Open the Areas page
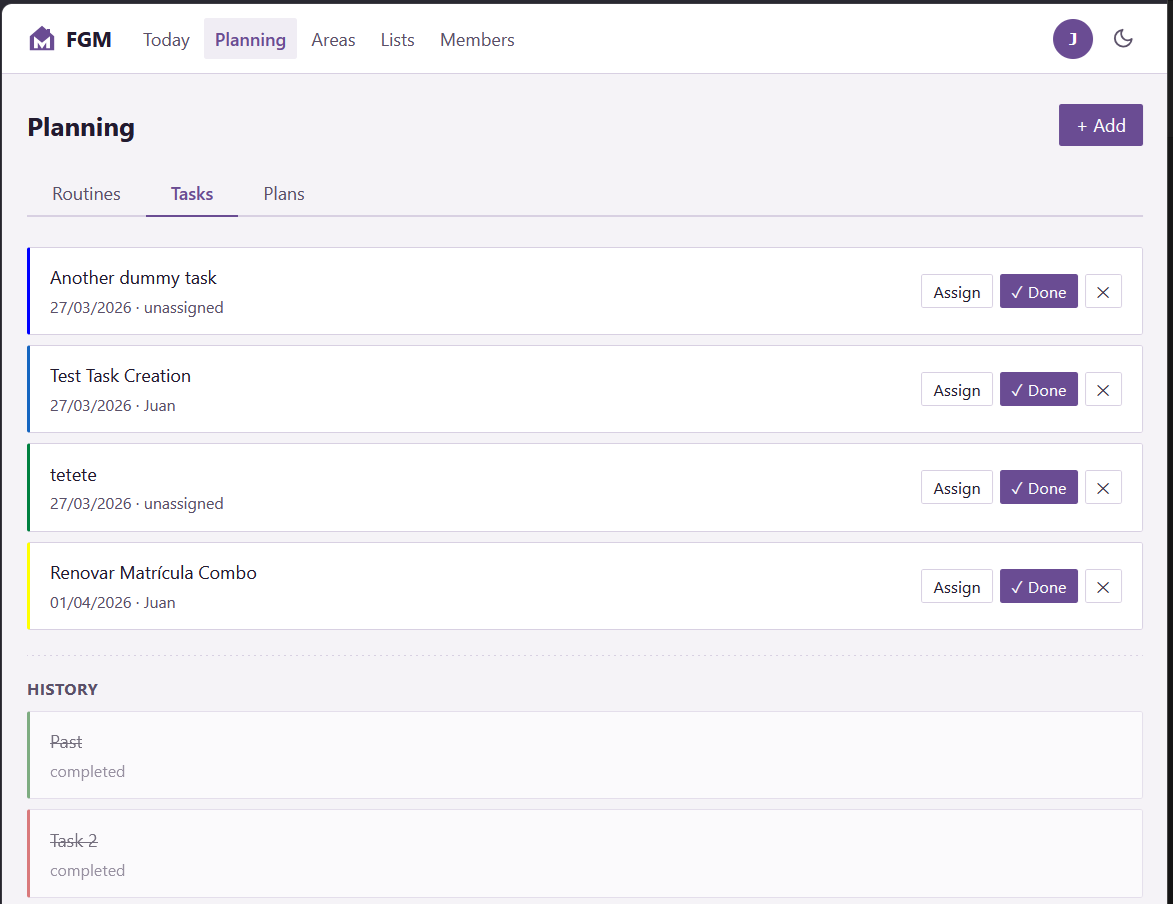This screenshot has height=904, width=1173. pos(334,40)
